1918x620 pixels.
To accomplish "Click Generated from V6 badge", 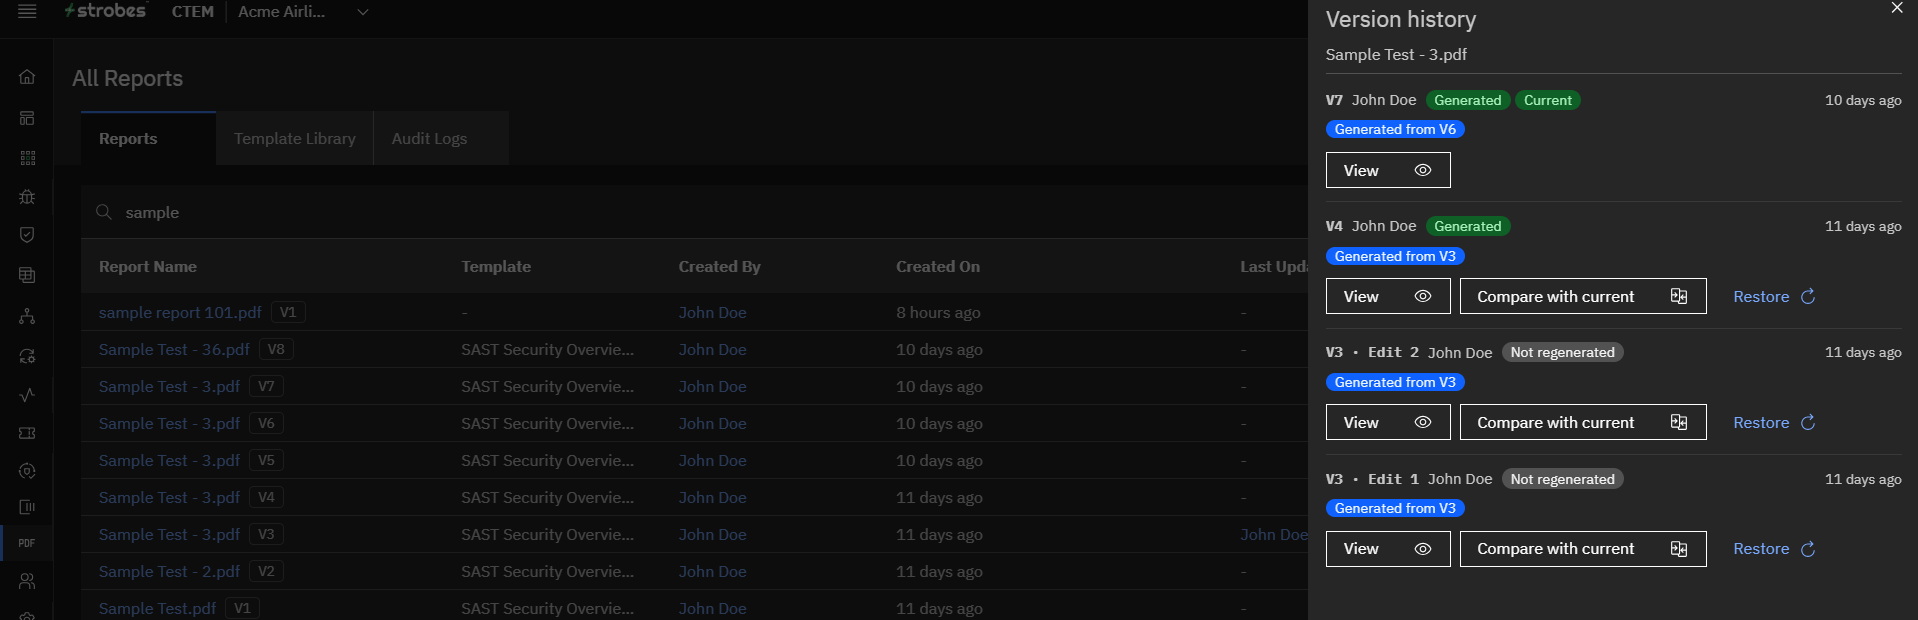I will [1395, 130].
